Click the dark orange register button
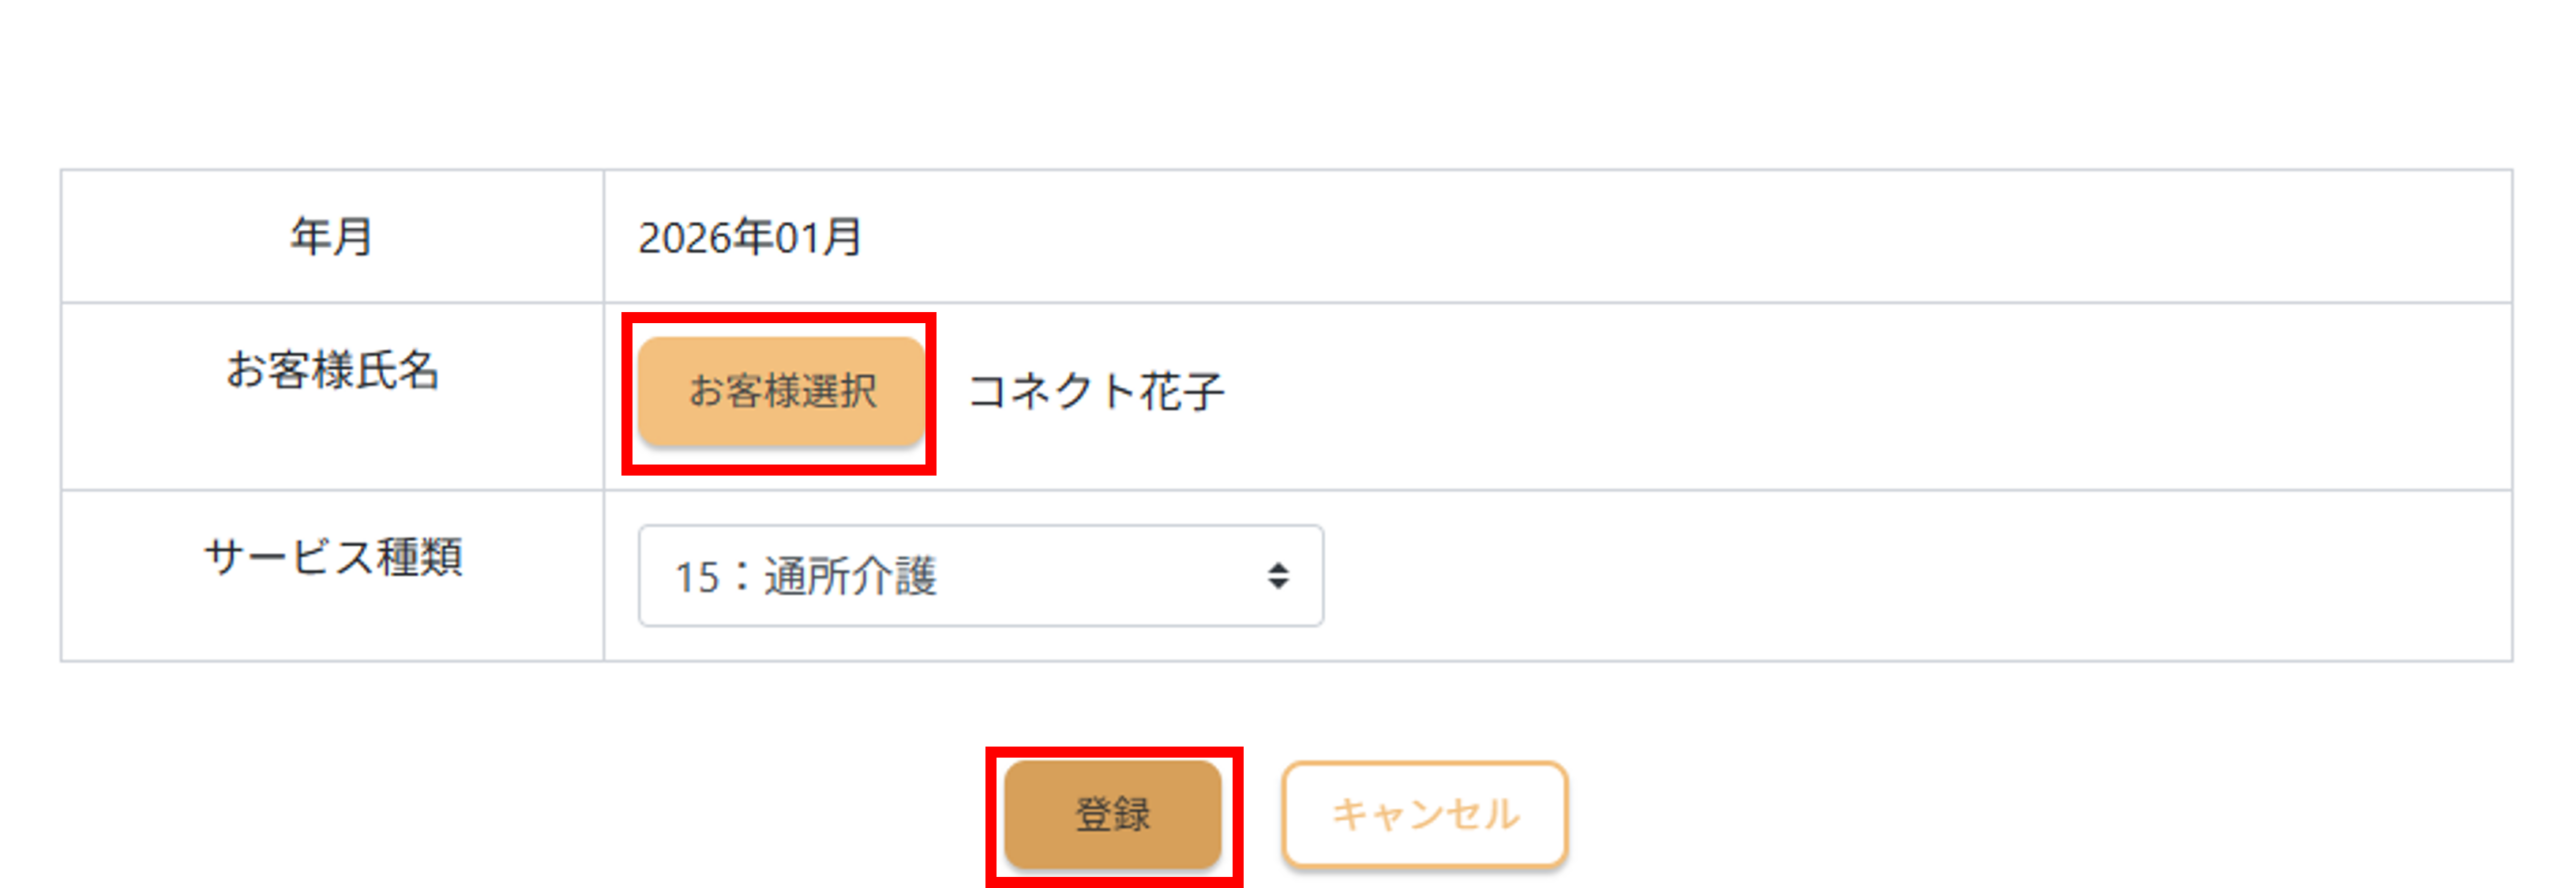 point(1112,814)
